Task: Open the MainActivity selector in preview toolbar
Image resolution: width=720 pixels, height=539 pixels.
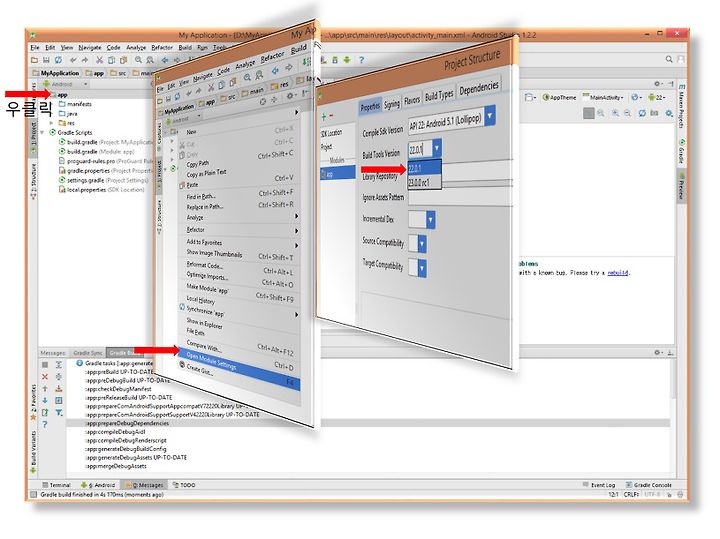Action: pyautogui.click(x=603, y=97)
